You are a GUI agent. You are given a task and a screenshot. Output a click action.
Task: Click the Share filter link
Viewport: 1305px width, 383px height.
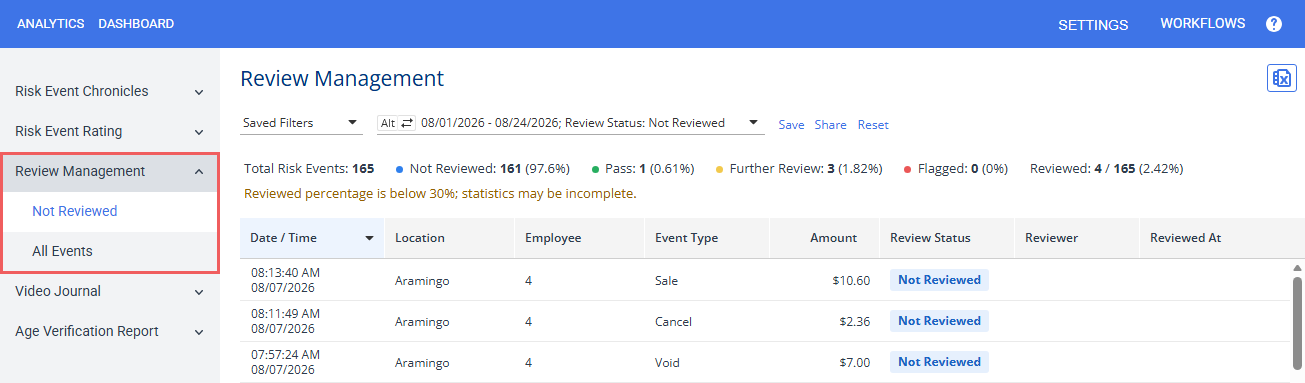coord(830,125)
